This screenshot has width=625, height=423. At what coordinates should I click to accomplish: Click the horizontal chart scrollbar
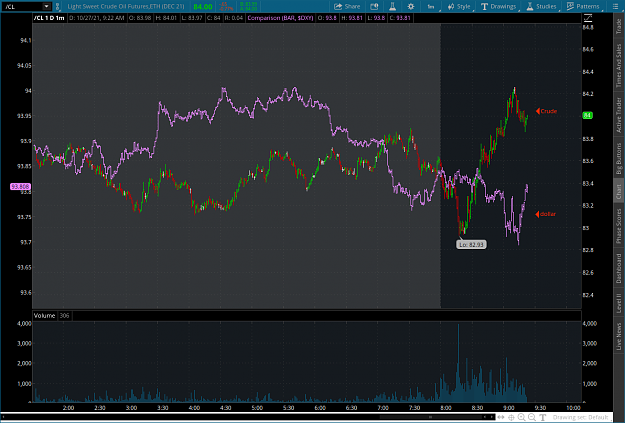point(247,417)
